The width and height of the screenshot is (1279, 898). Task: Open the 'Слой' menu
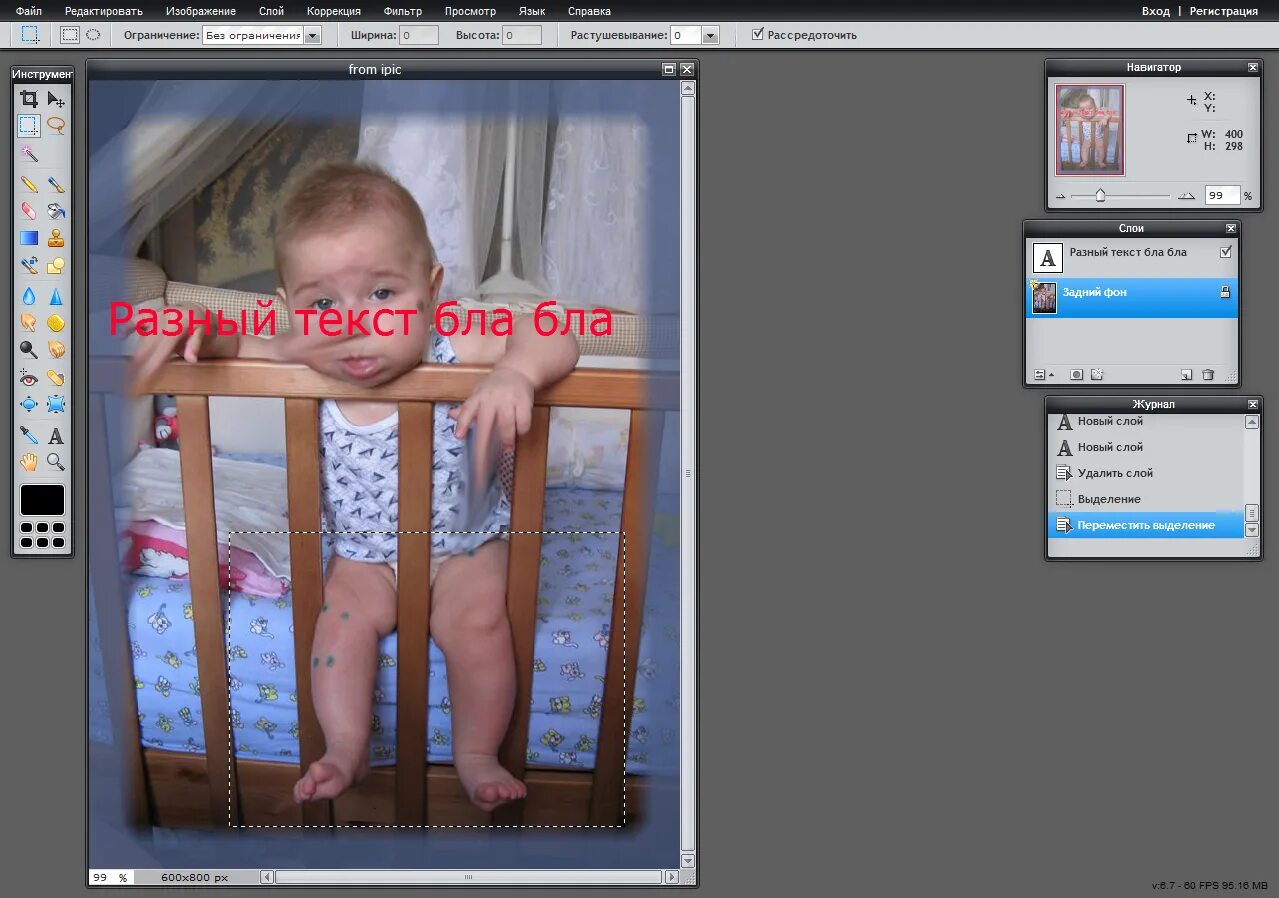tap(271, 11)
